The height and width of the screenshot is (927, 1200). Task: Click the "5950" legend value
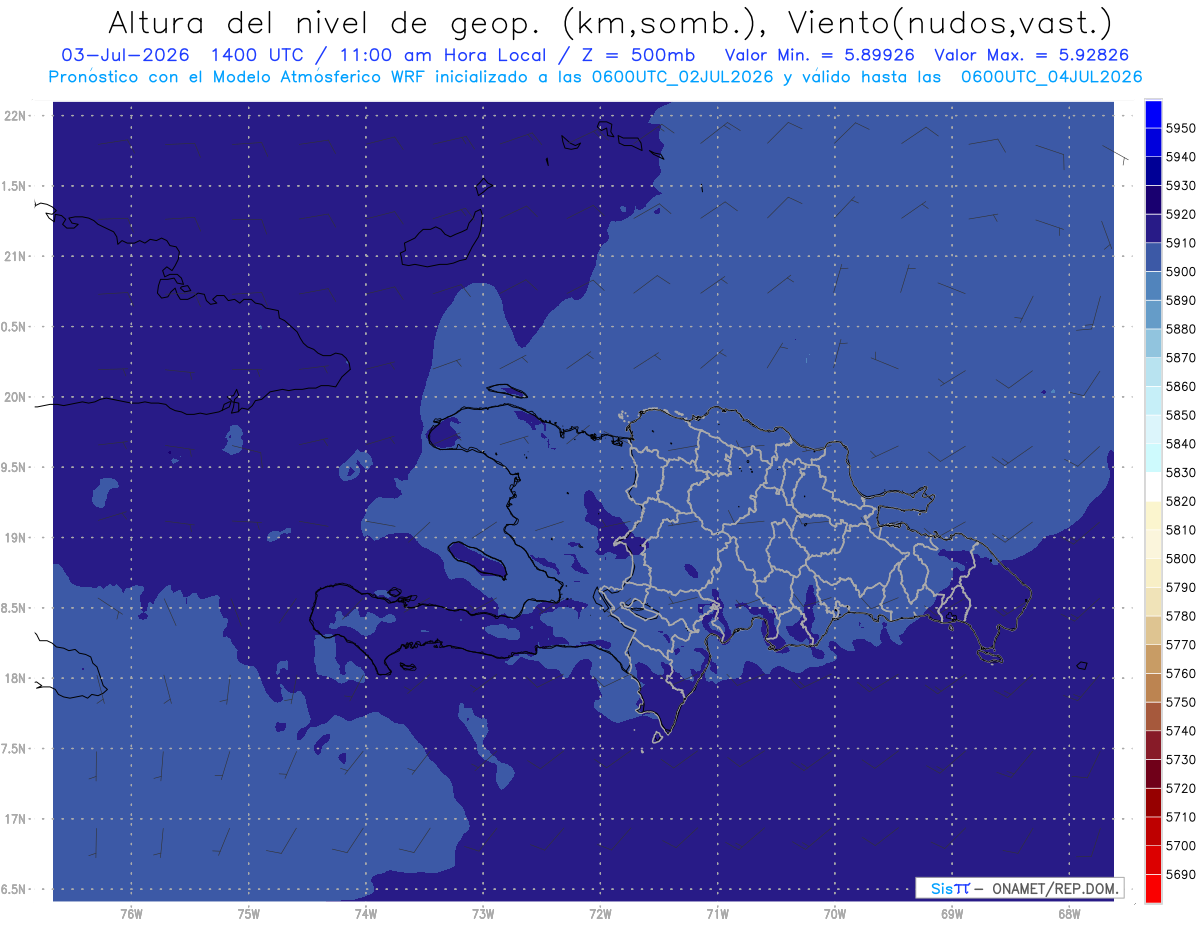click(1181, 128)
